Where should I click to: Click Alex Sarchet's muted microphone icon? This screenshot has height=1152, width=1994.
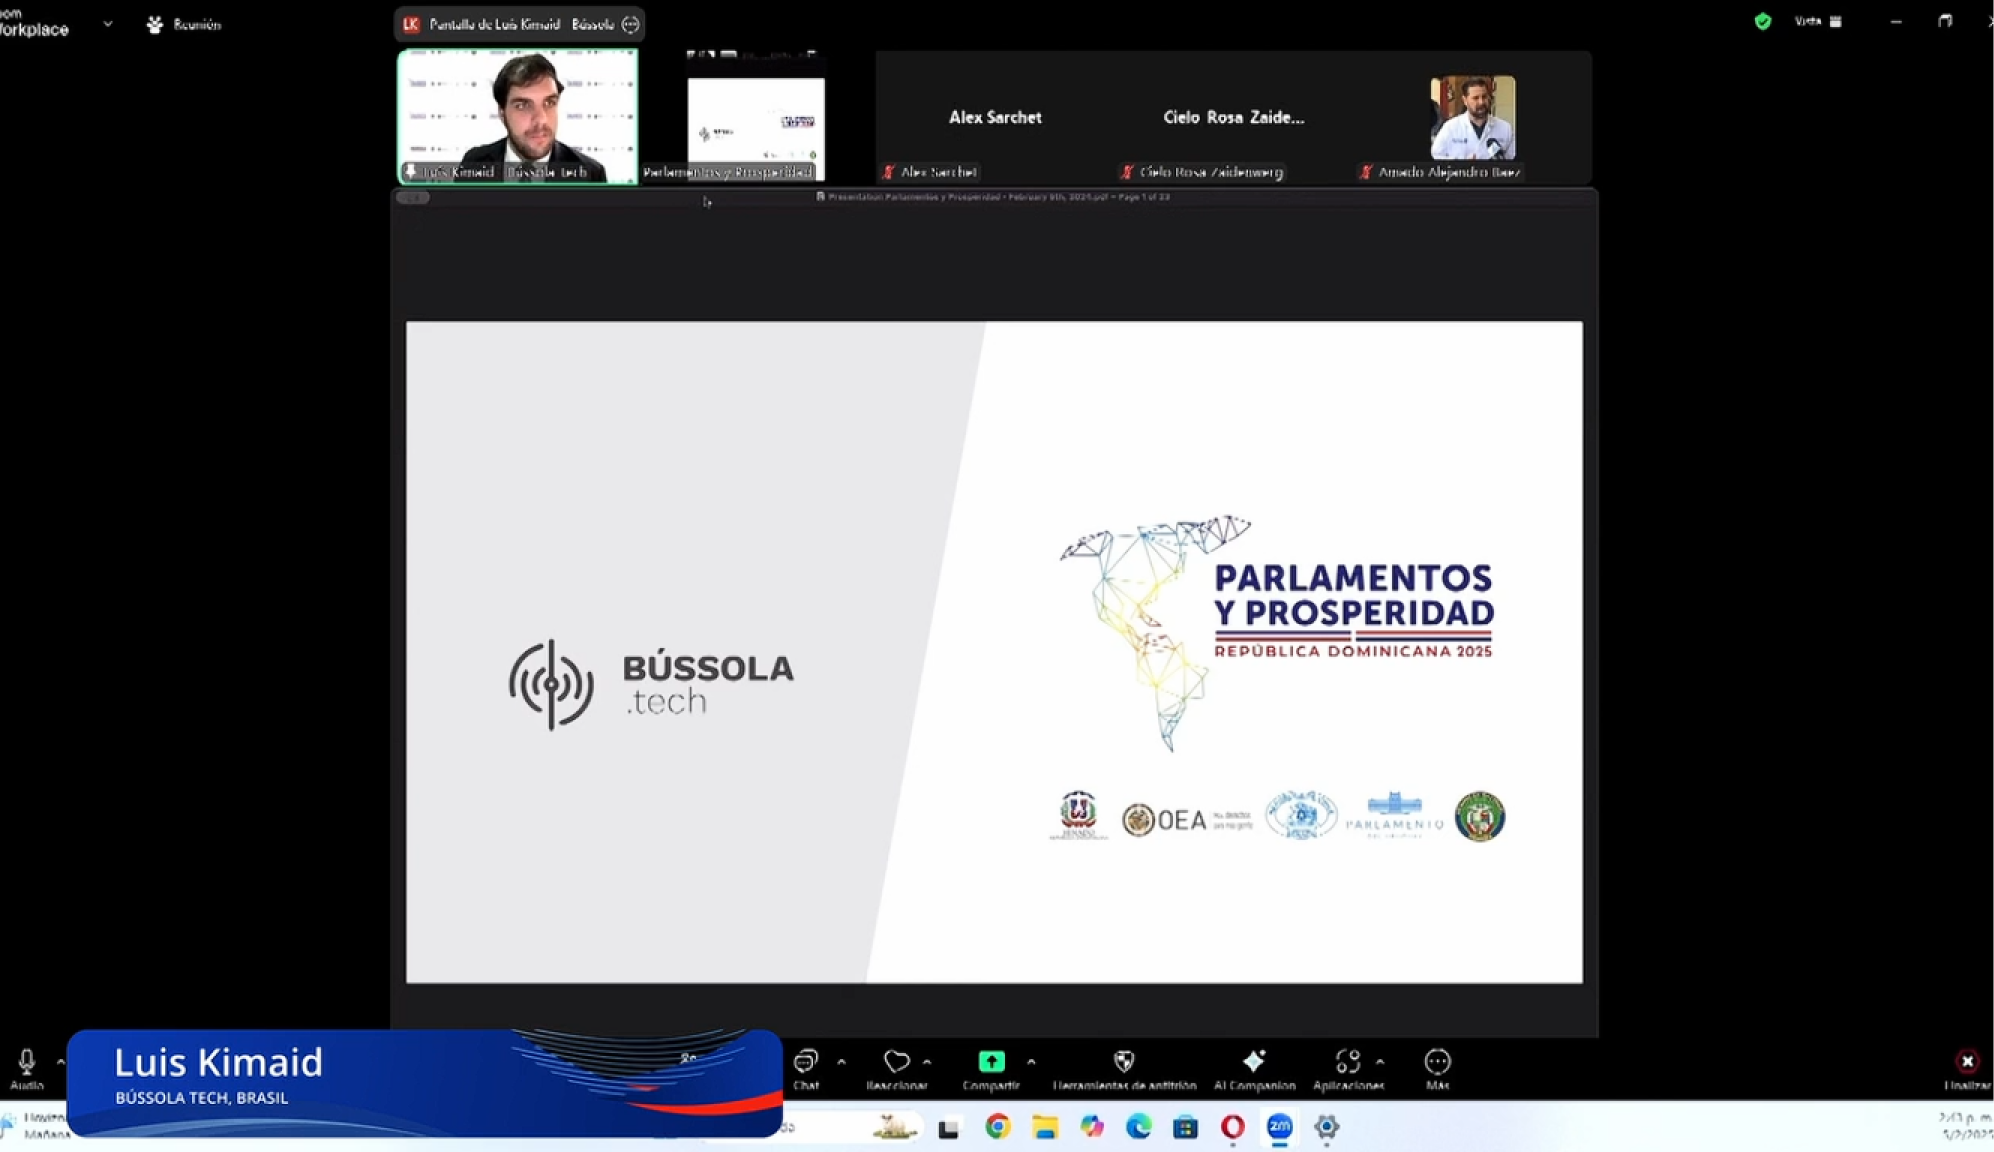click(x=888, y=172)
